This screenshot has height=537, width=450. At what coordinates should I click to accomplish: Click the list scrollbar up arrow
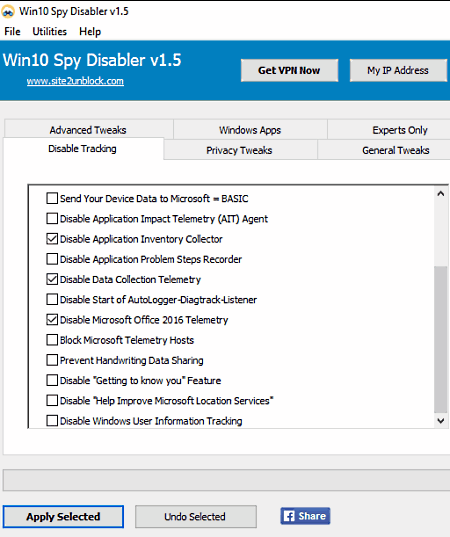click(441, 194)
